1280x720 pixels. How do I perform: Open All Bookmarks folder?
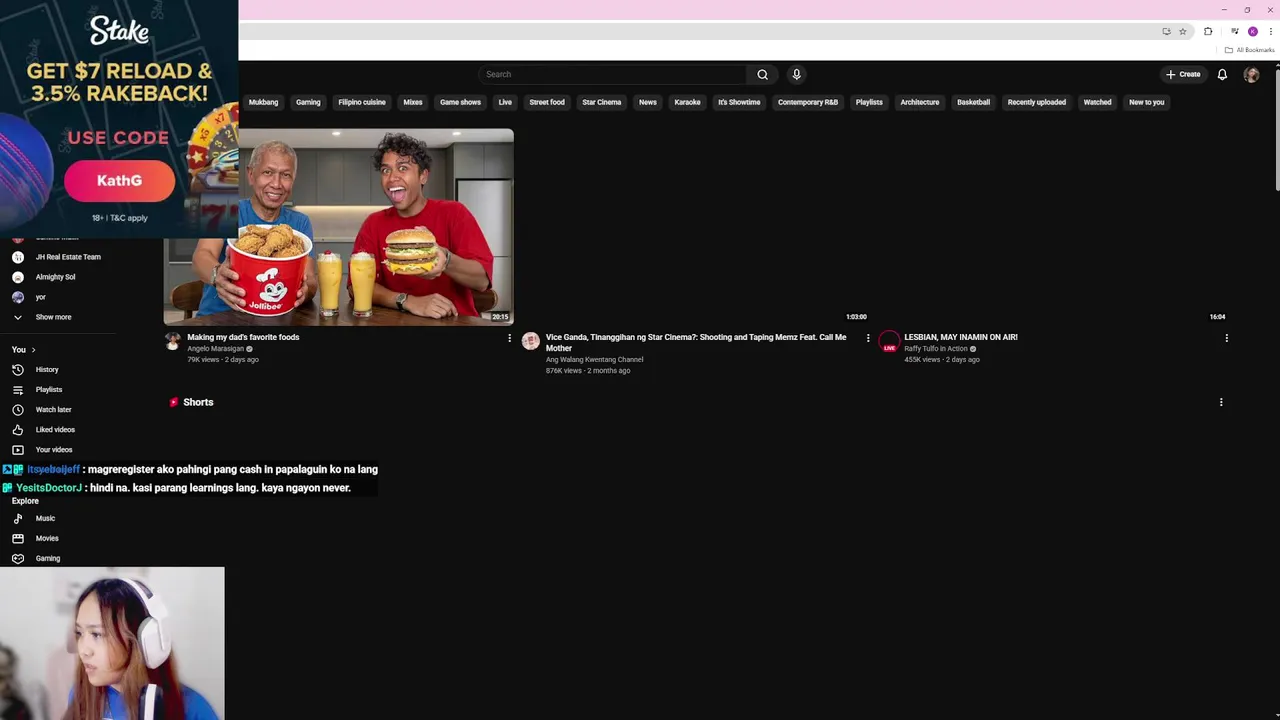click(1250, 50)
